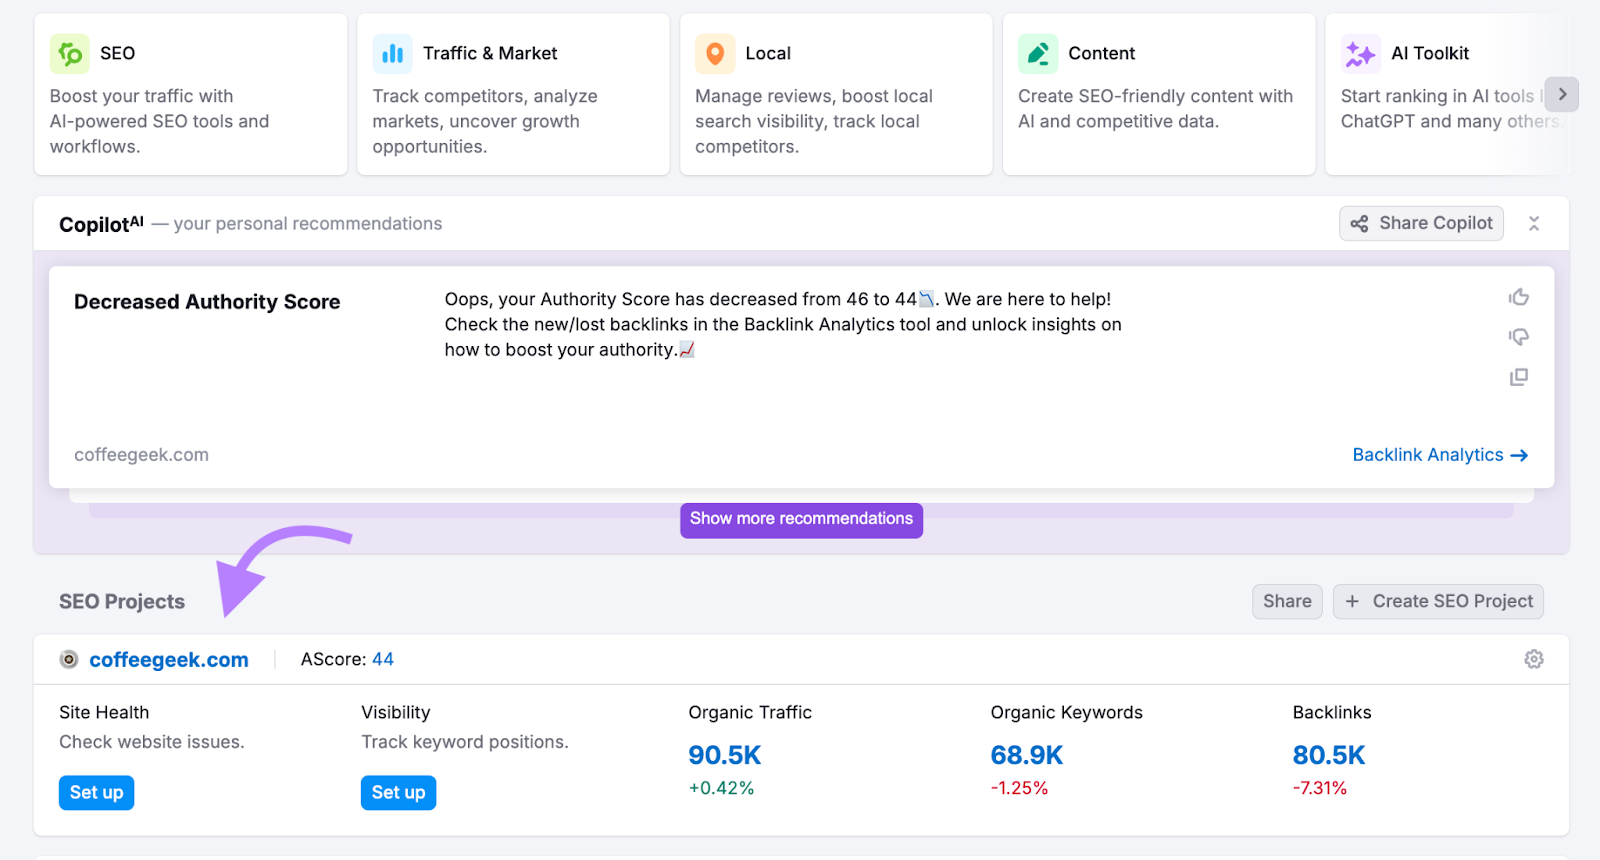
Task: Select the AI Toolkit card title
Action: (x=1430, y=54)
